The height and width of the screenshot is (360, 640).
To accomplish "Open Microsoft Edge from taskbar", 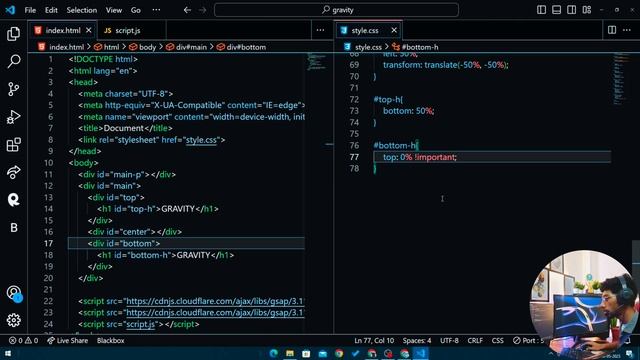I will tap(273, 353).
